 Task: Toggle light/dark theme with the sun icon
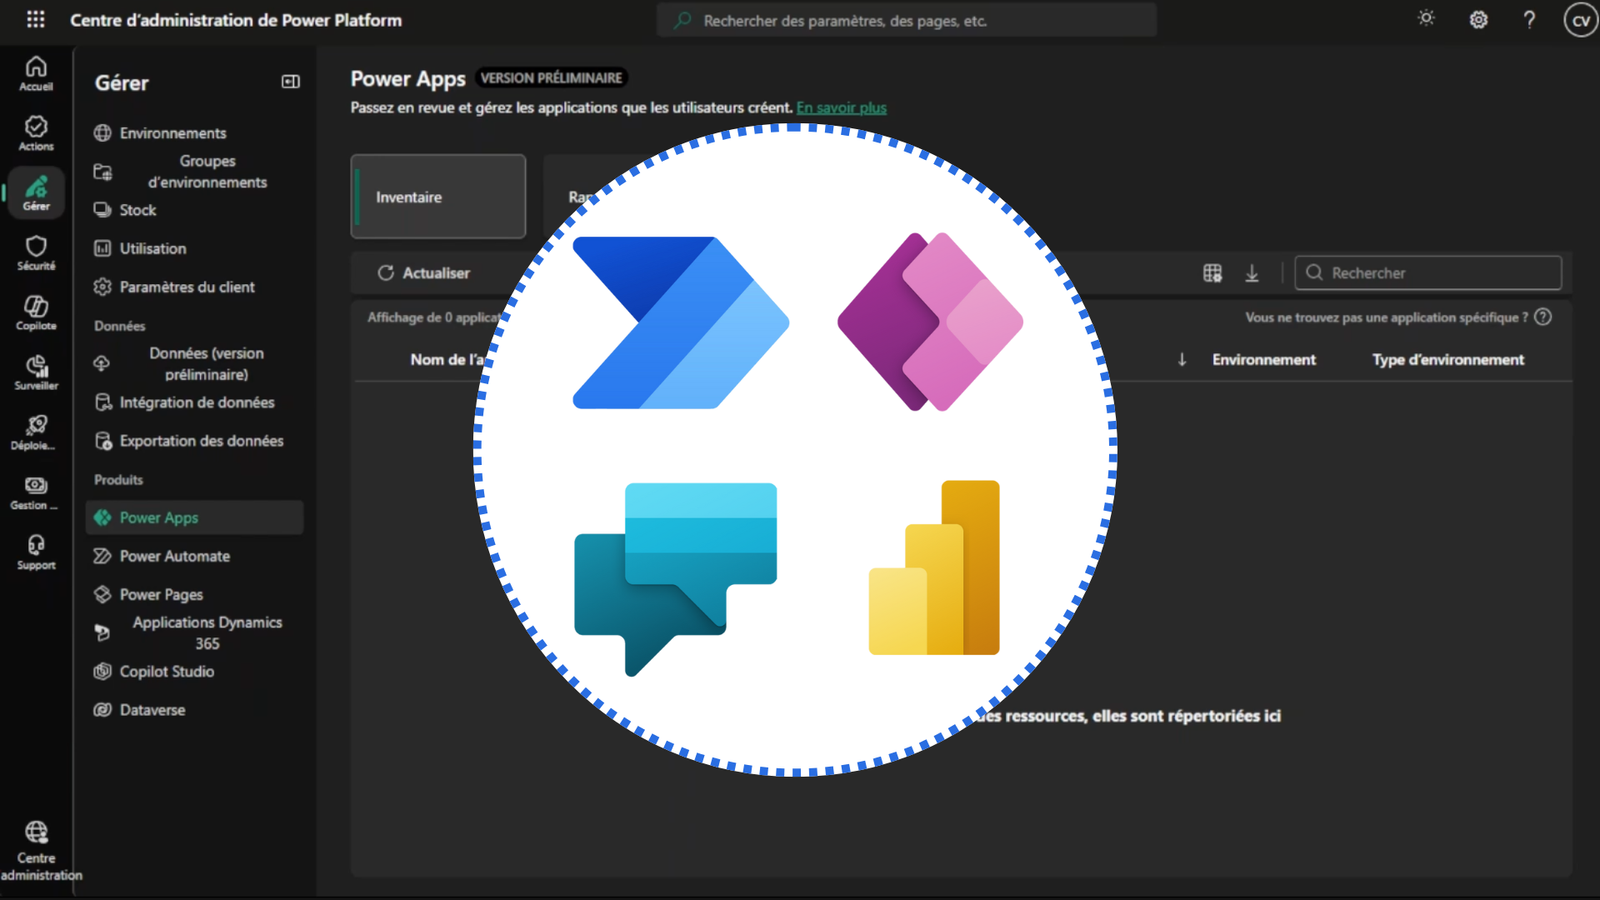1426,19
